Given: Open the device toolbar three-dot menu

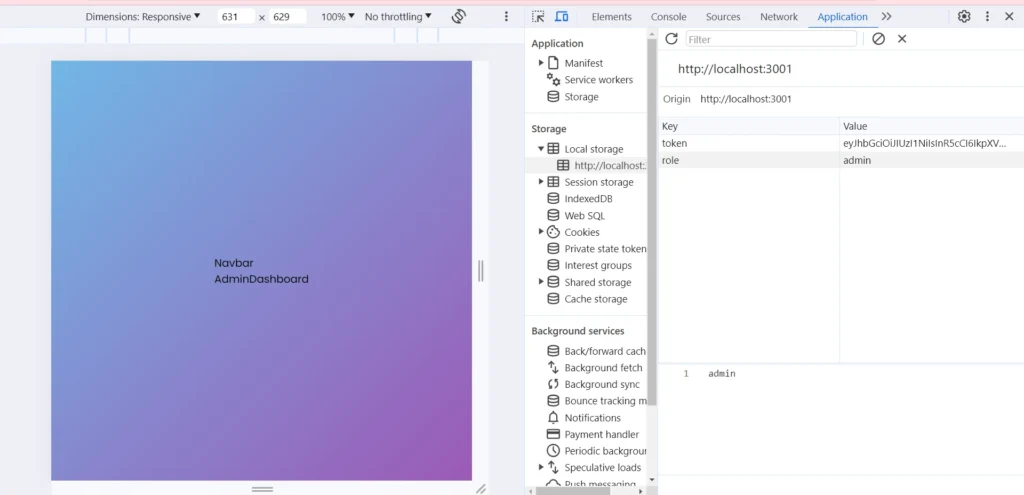Looking at the screenshot, I should click(x=506, y=17).
